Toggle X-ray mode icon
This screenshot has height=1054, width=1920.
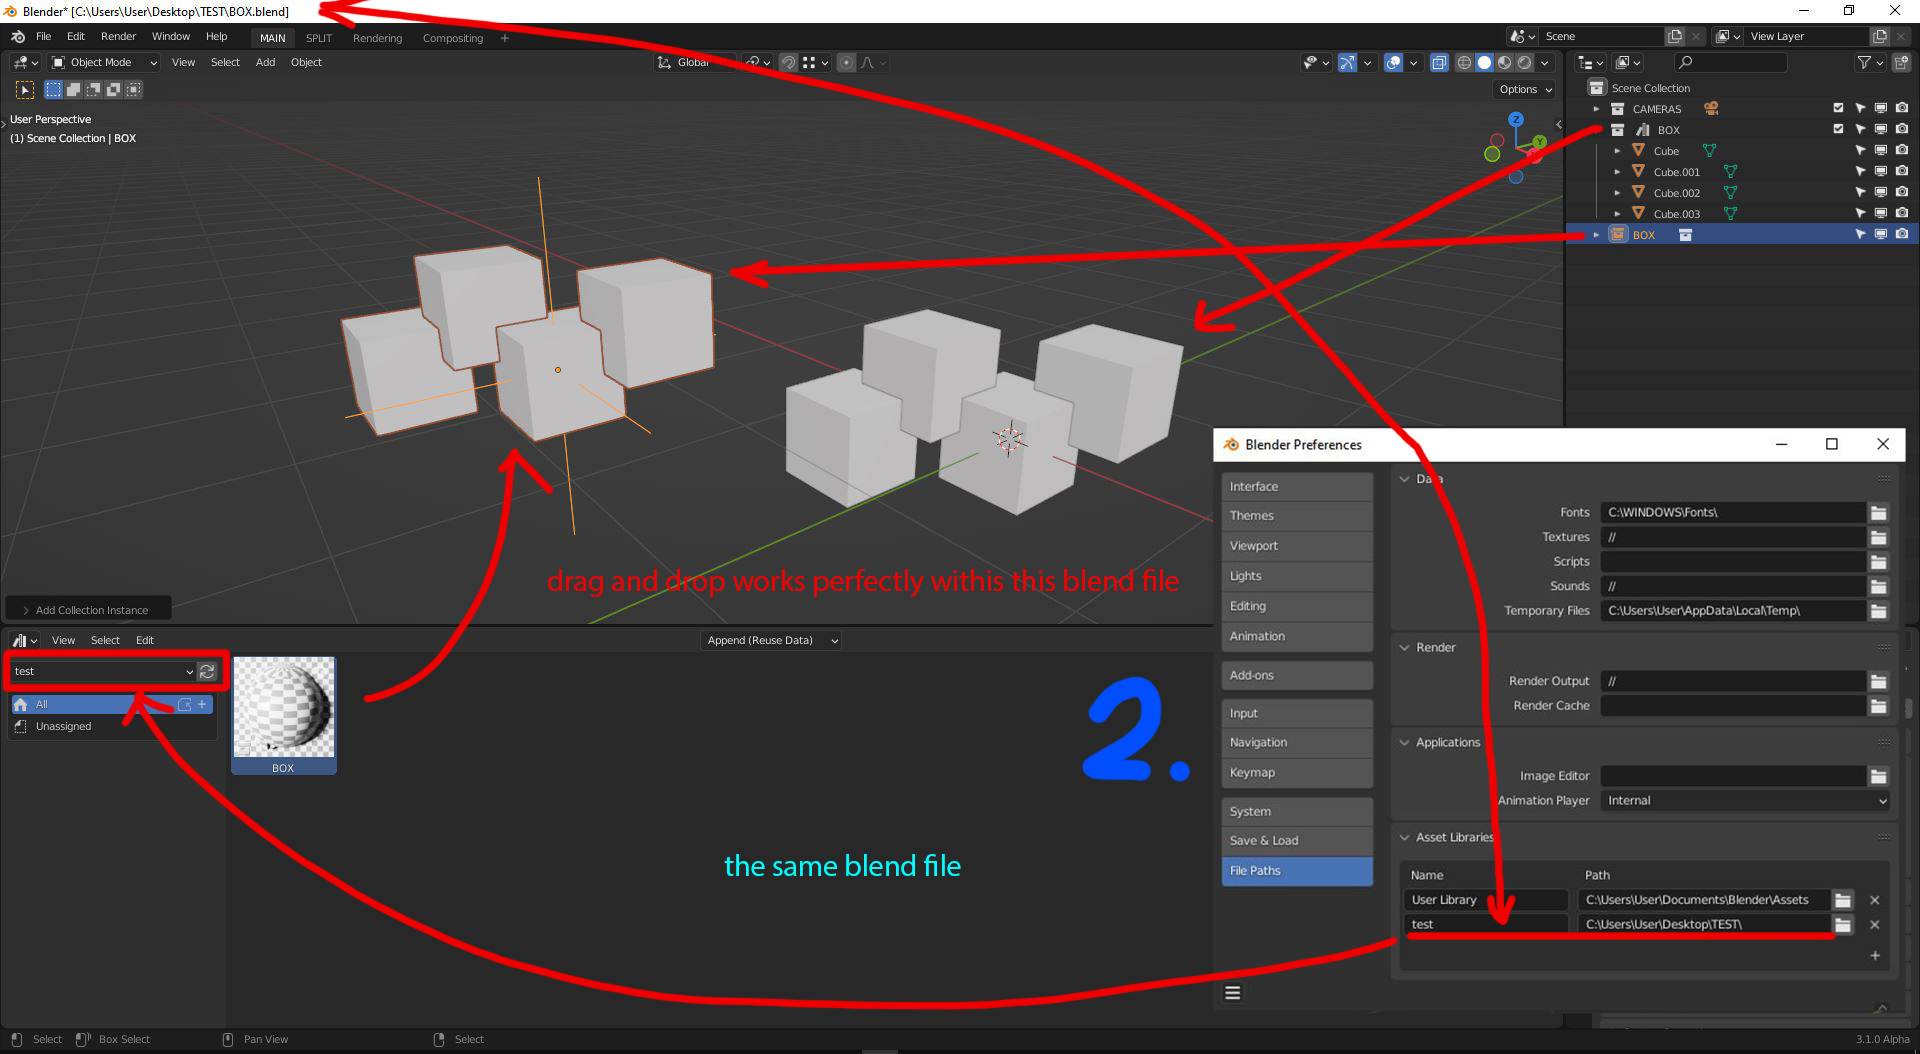click(x=1439, y=63)
